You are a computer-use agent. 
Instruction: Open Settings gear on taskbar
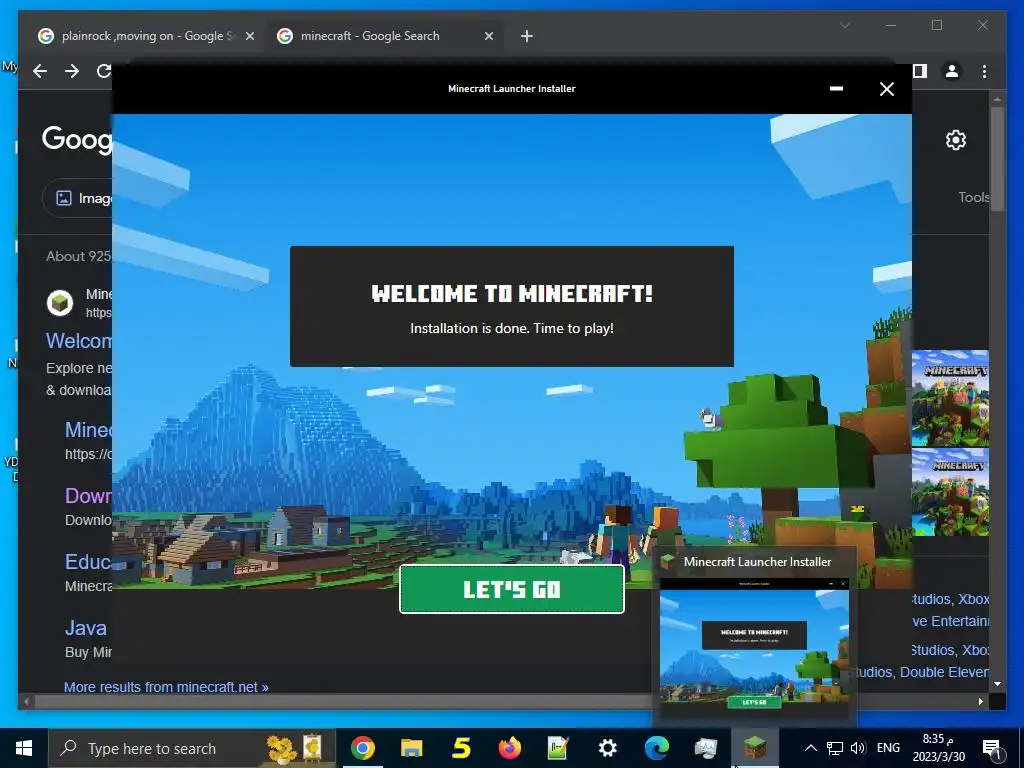point(607,748)
